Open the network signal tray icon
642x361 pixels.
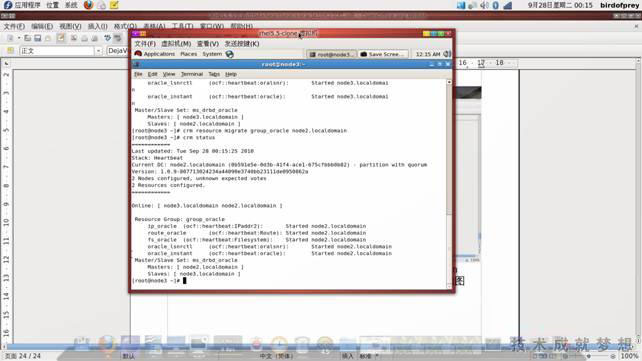508,5
